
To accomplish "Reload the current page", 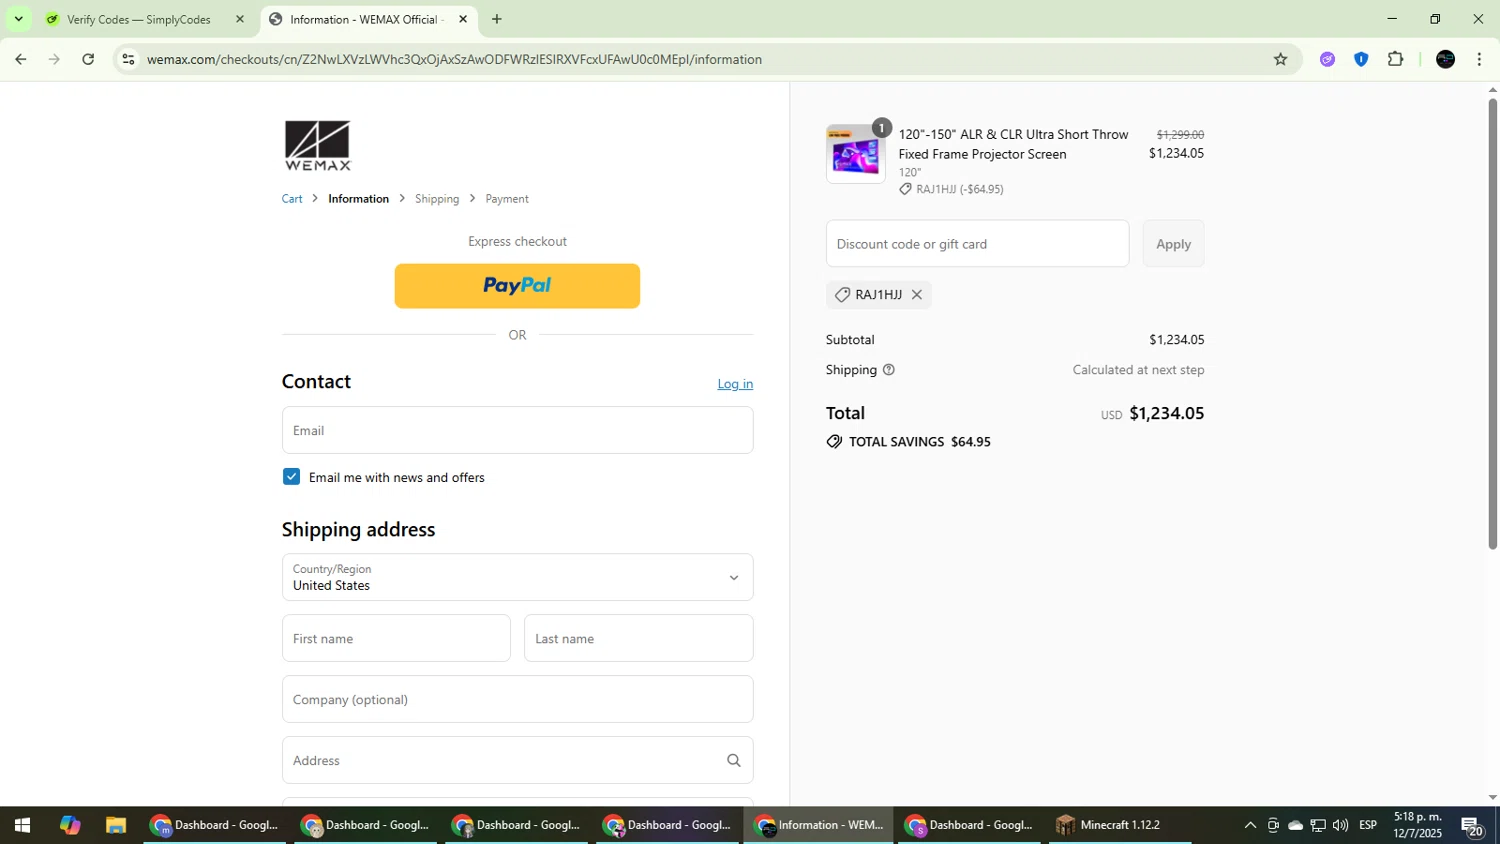I will (x=88, y=59).
